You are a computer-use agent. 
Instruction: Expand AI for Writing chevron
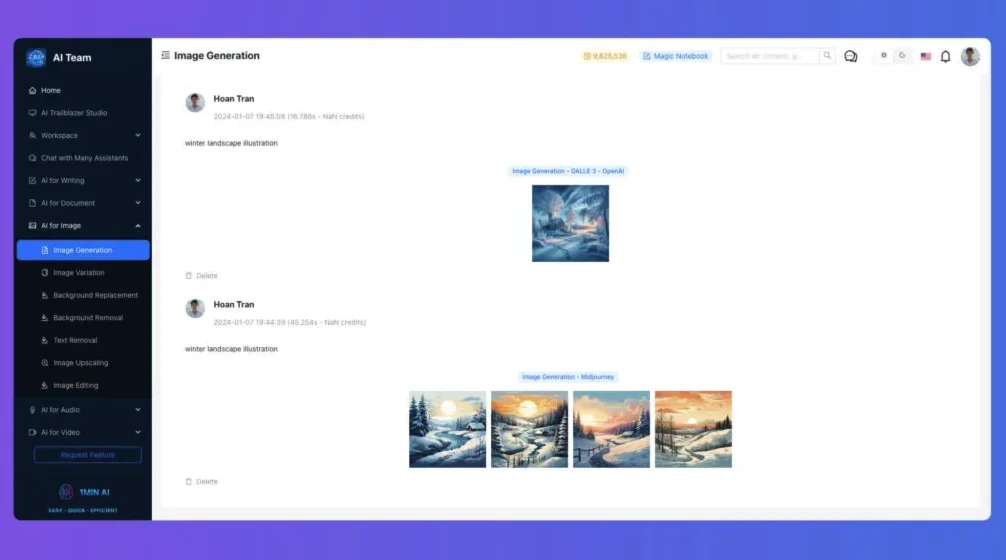[x=137, y=180]
